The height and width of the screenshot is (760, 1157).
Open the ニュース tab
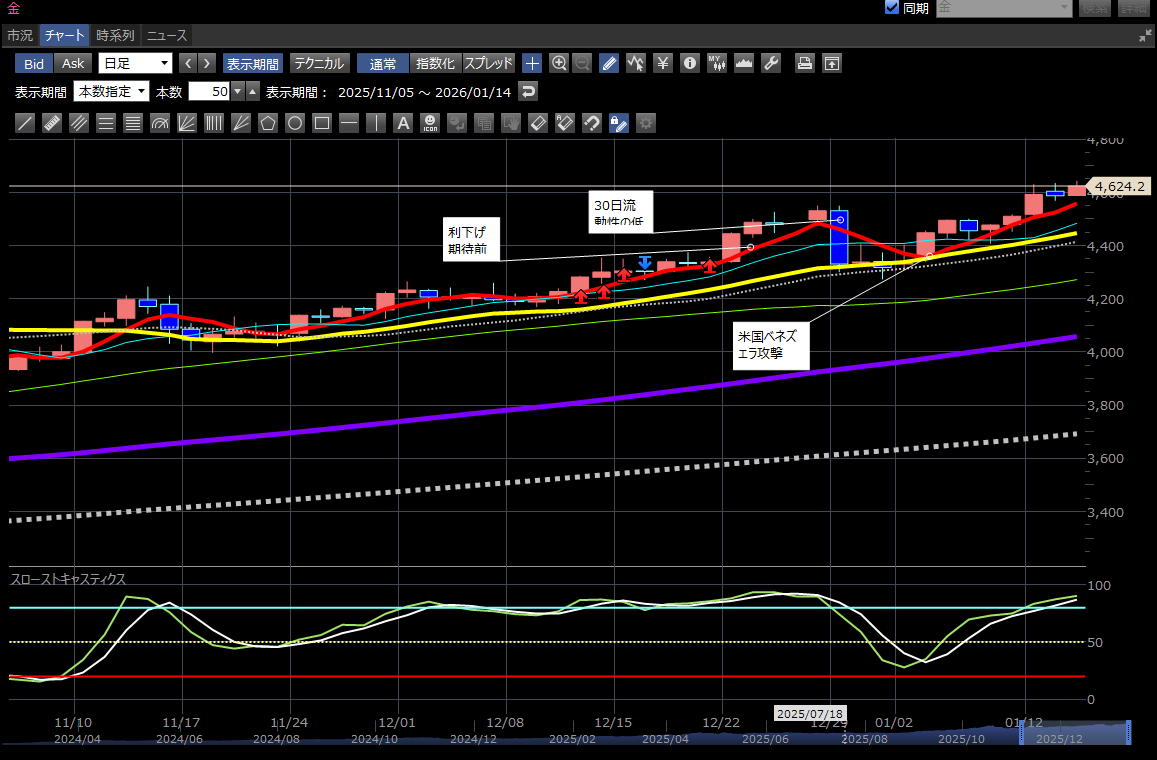(x=167, y=35)
